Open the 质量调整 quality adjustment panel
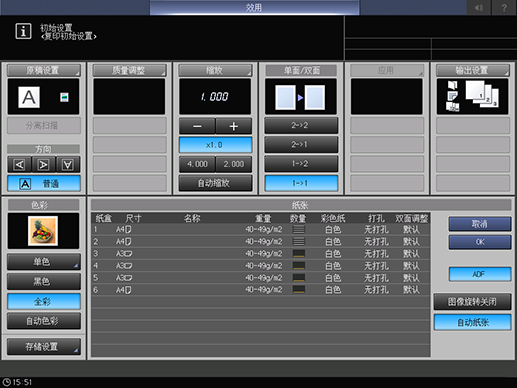 tap(129, 70)
